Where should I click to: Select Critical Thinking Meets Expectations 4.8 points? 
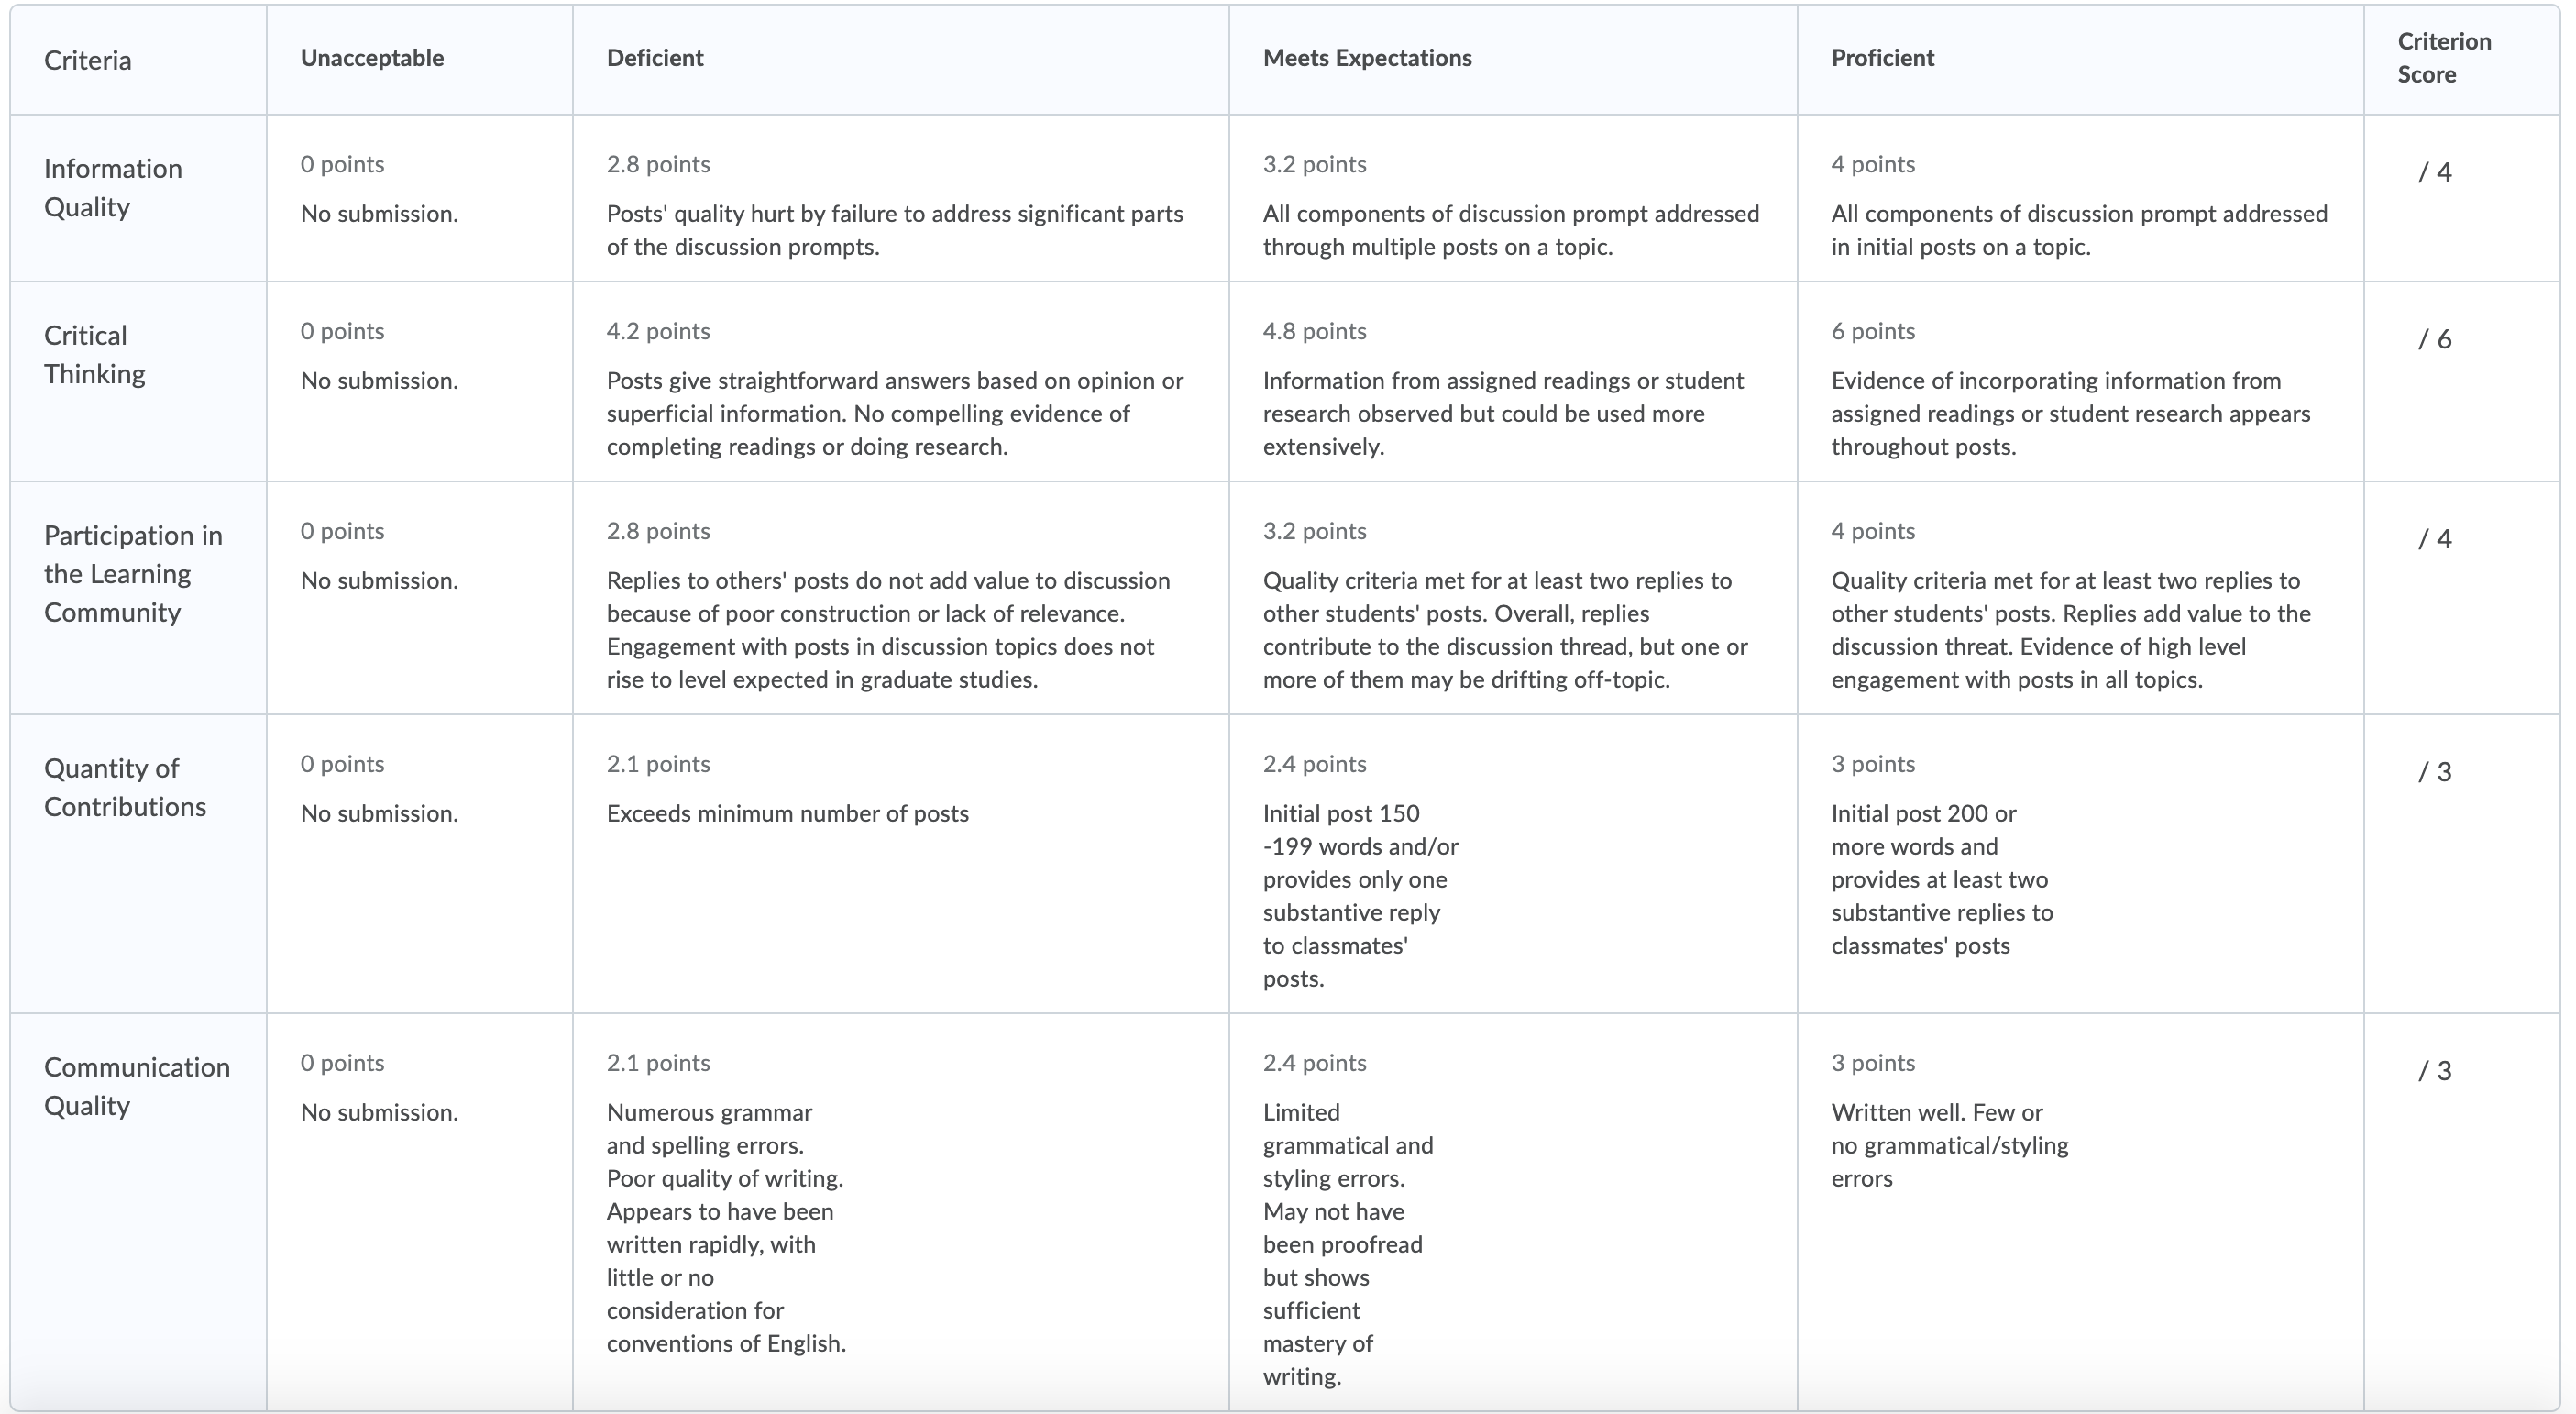click(x=1513, y=382)
